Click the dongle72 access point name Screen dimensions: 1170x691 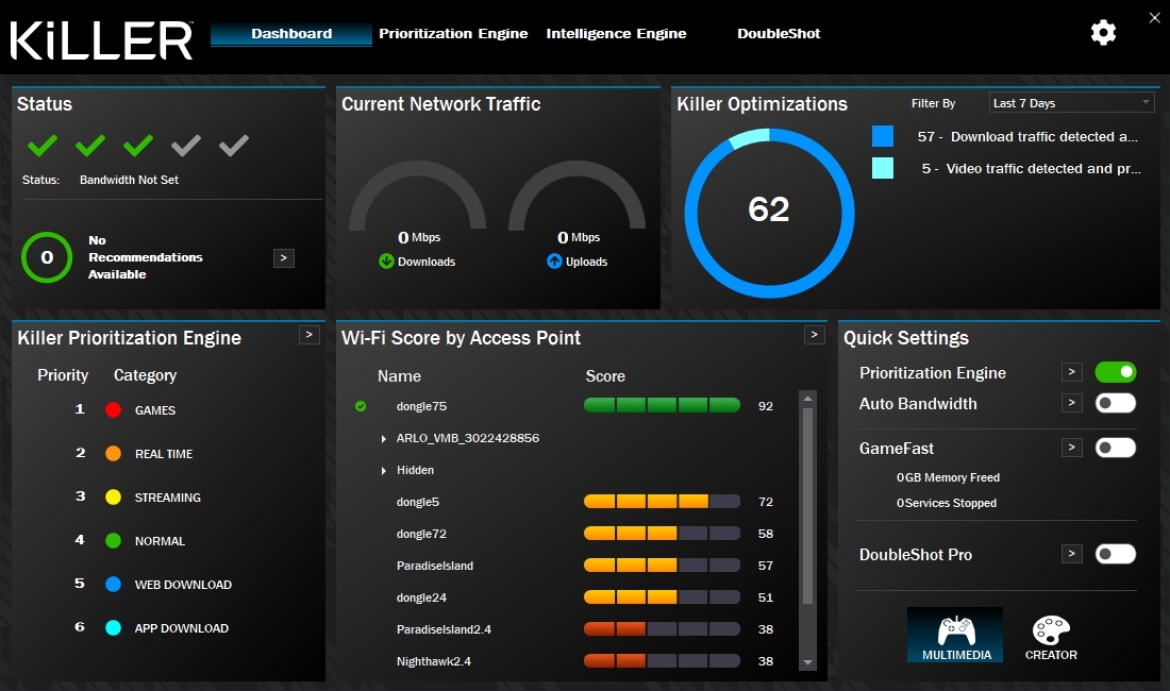(x=422, y=534)
